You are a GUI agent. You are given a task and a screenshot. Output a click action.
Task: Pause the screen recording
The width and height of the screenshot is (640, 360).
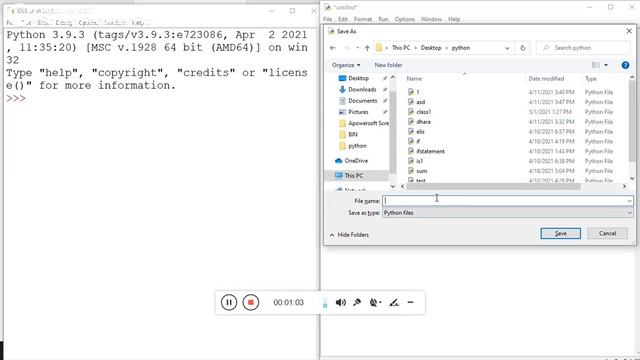click(x=229, y=302)
